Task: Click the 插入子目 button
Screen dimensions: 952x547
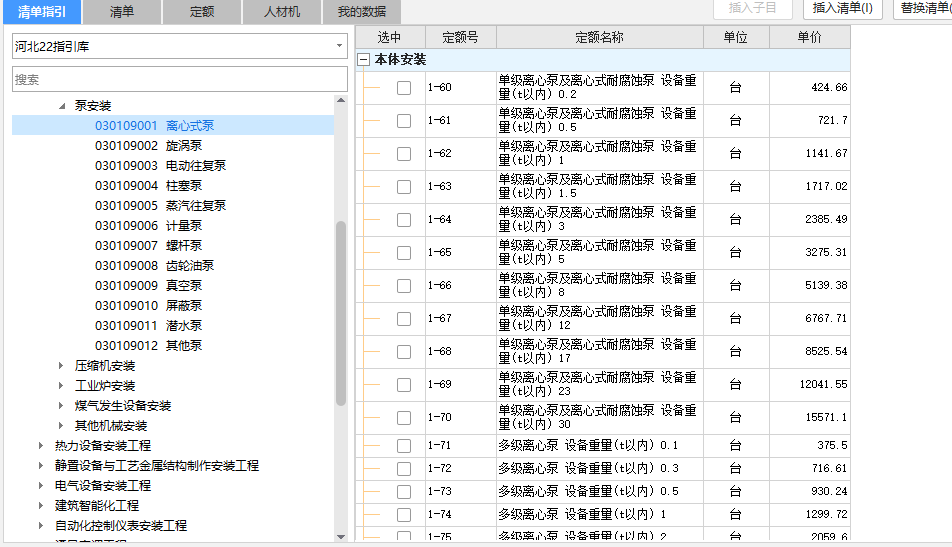Action: pos(752,8)
